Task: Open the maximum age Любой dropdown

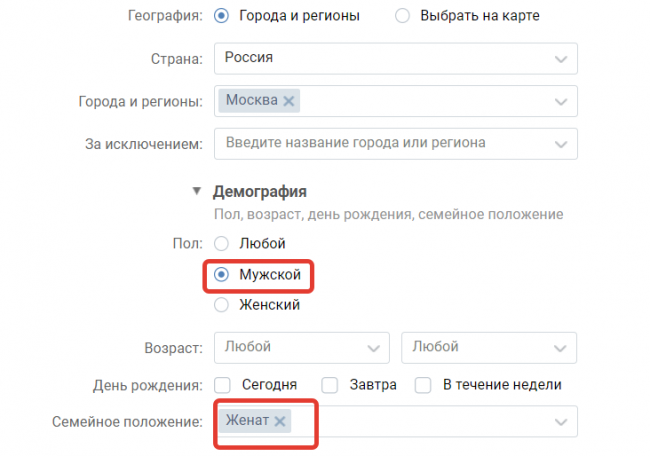Action: [x=488, y=348]
